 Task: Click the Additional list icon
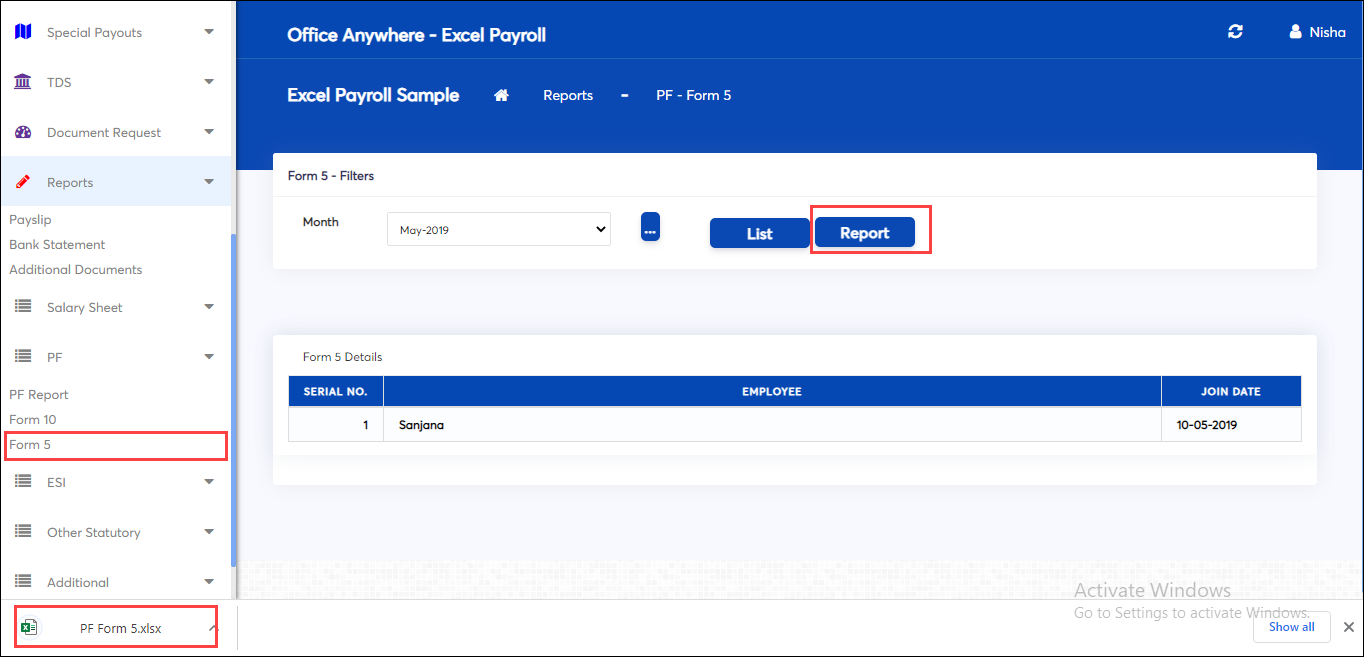pyautogui.click(x=23, y=582)
